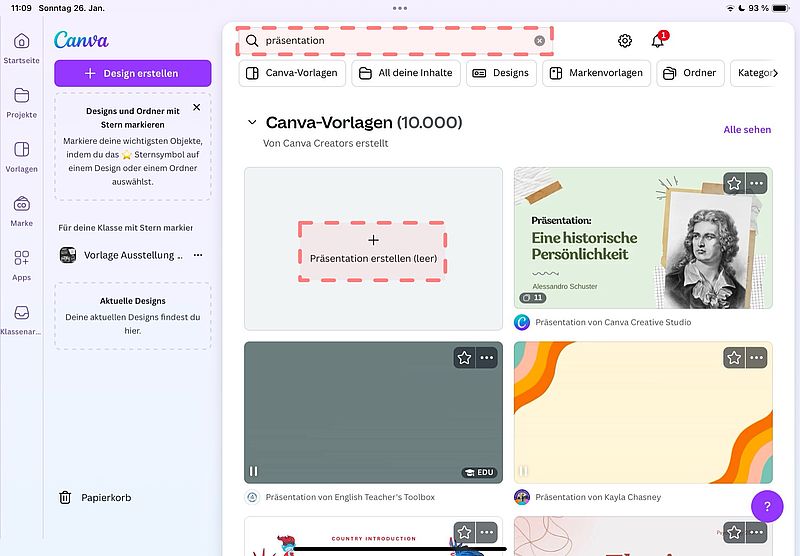The image size is (800, 556).
Task: Click Kayla Chasney author avatar
Action: tap(522, 497)
